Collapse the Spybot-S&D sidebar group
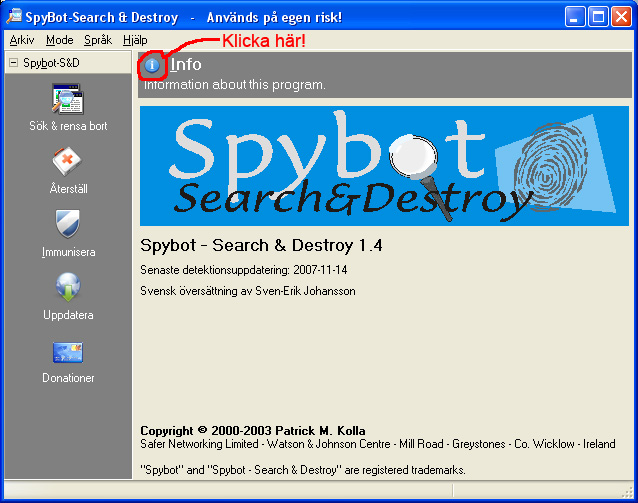This screenshot has width=638, height=503. click(x=14, y=63)
